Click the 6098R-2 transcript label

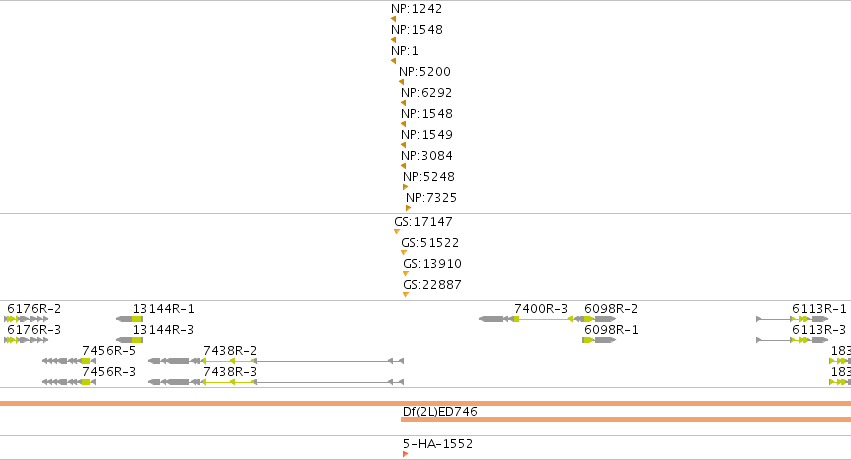(611, 309)
